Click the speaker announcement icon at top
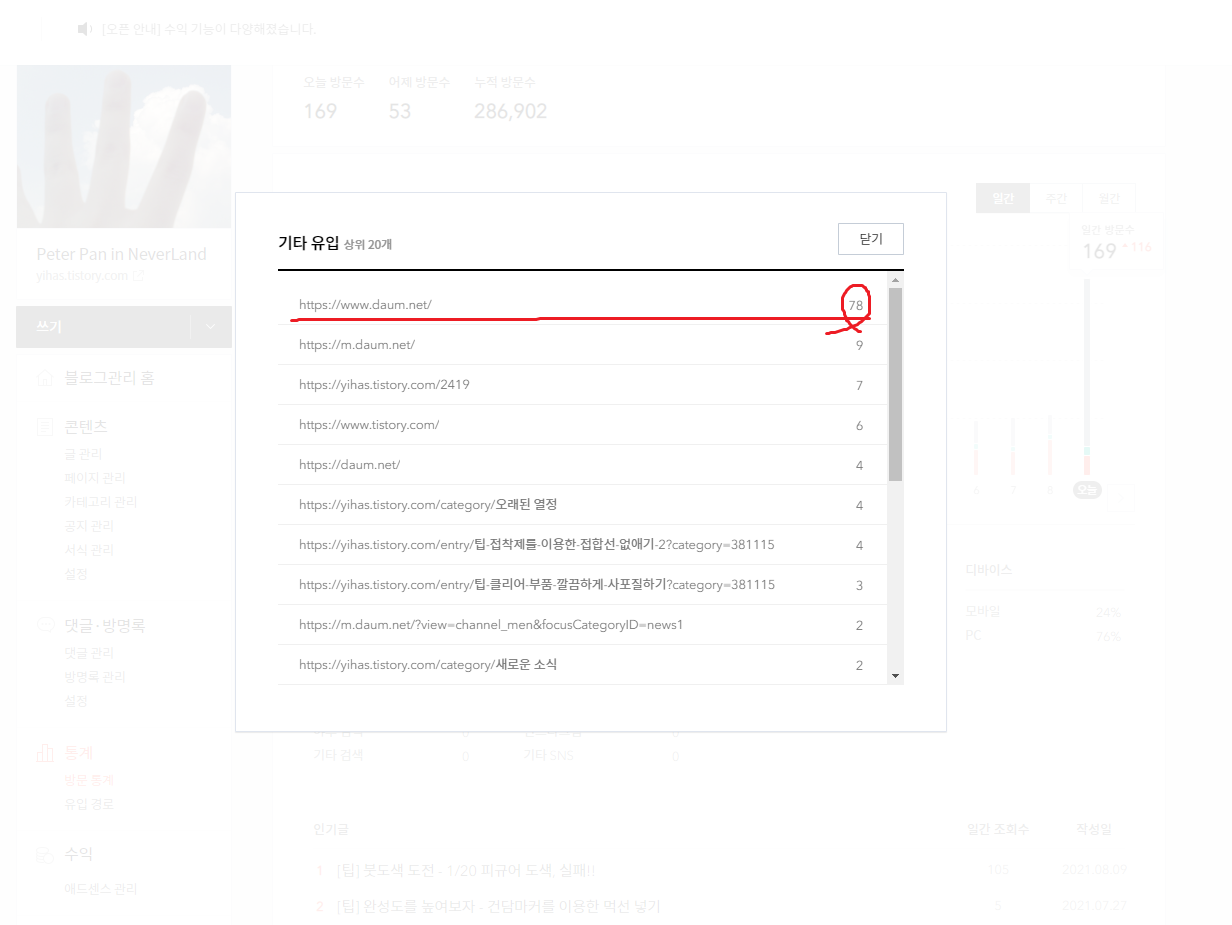Image resolution: width=1232 pixels, height=925 pixels. click(85, 29)
